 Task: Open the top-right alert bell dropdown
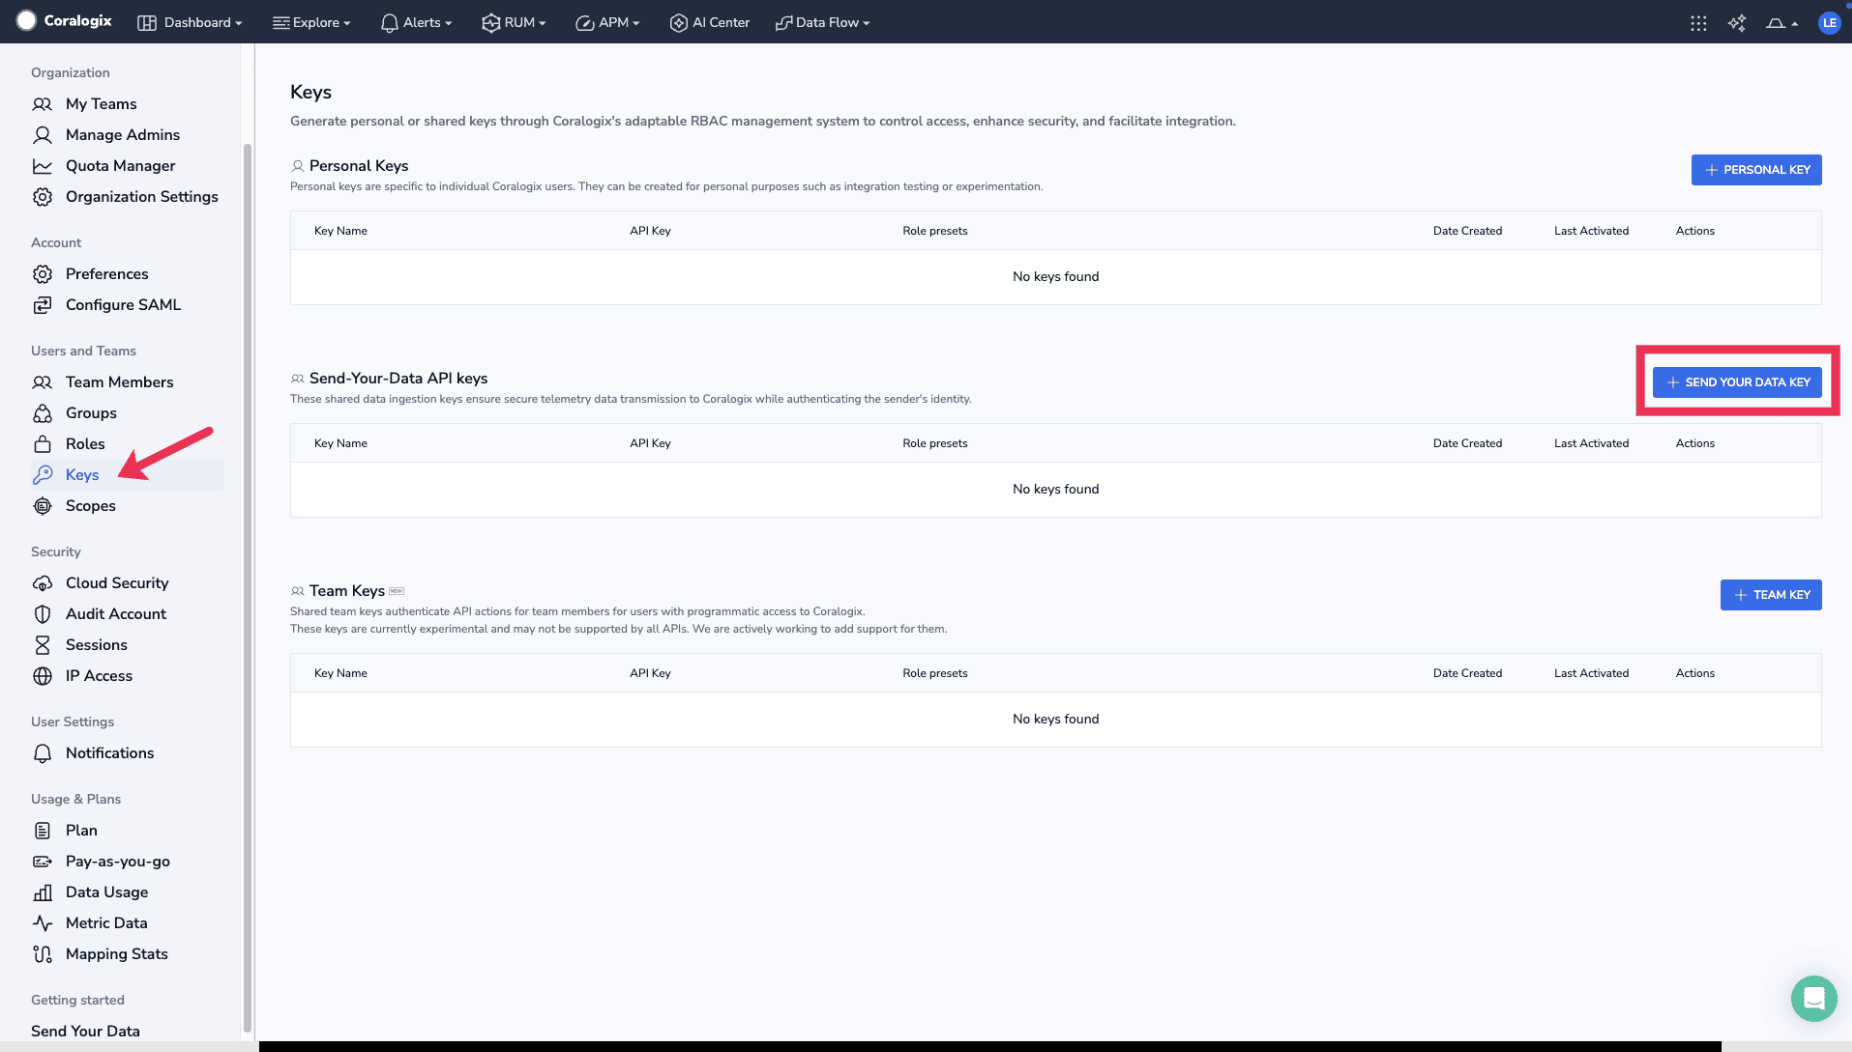pos(1782,22)
